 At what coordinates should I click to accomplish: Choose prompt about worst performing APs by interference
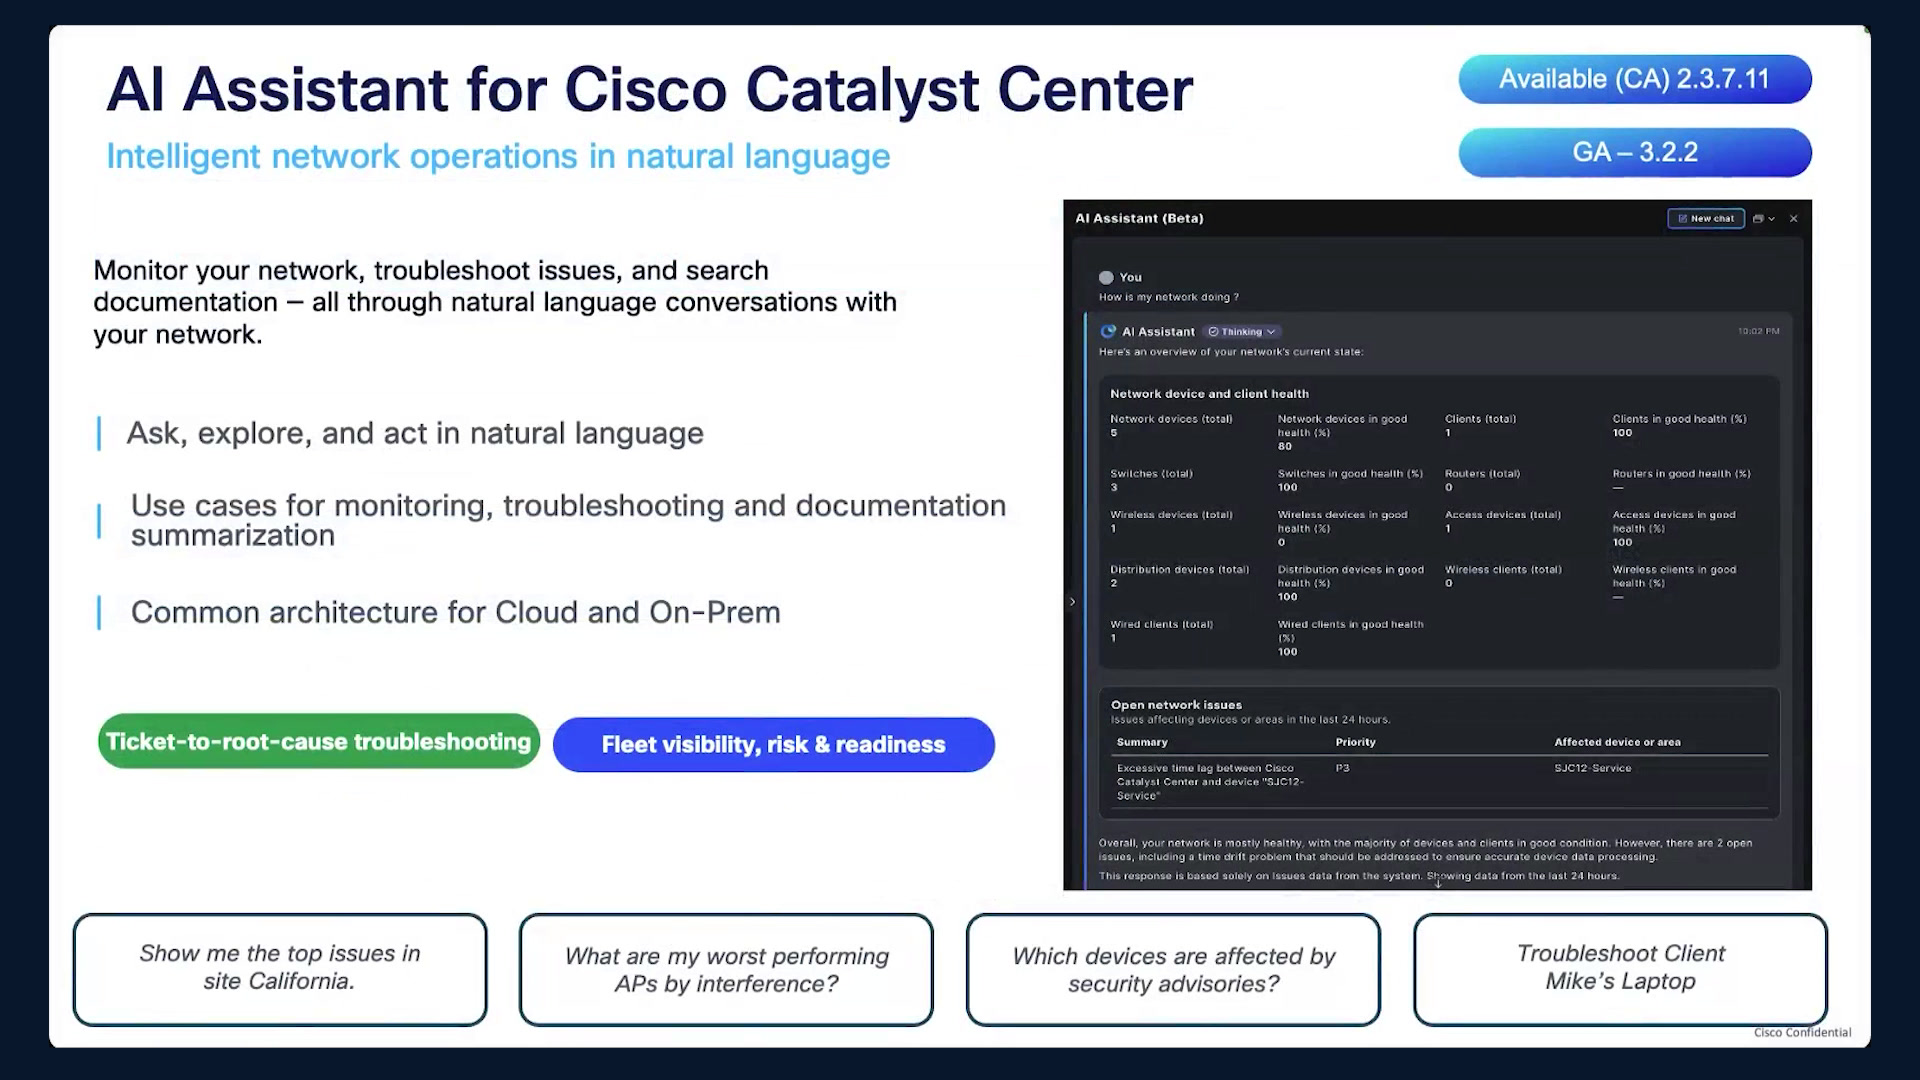point(726,969)
